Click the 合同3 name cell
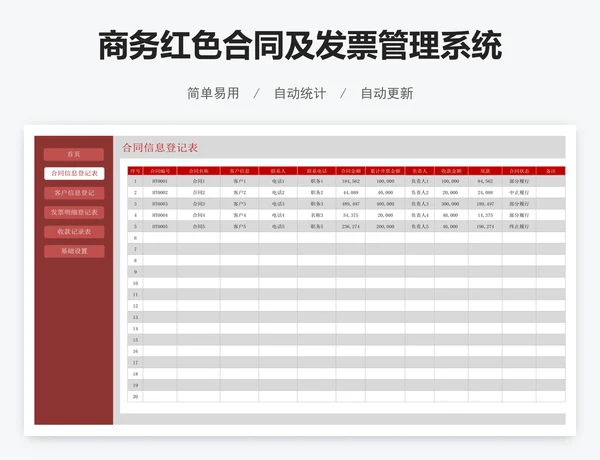 coord(199,204)
